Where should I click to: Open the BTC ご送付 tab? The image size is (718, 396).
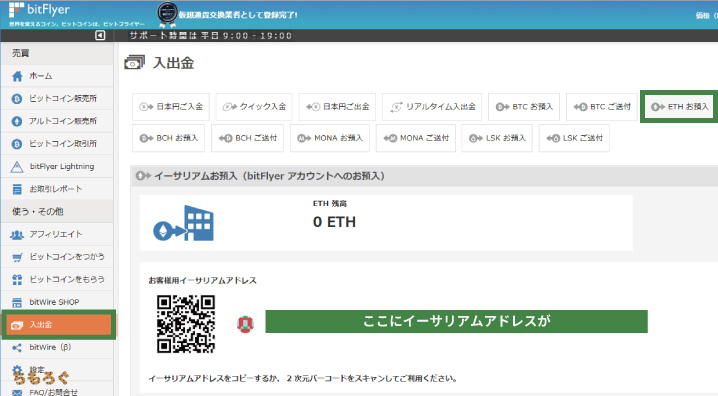click(602, 107)
